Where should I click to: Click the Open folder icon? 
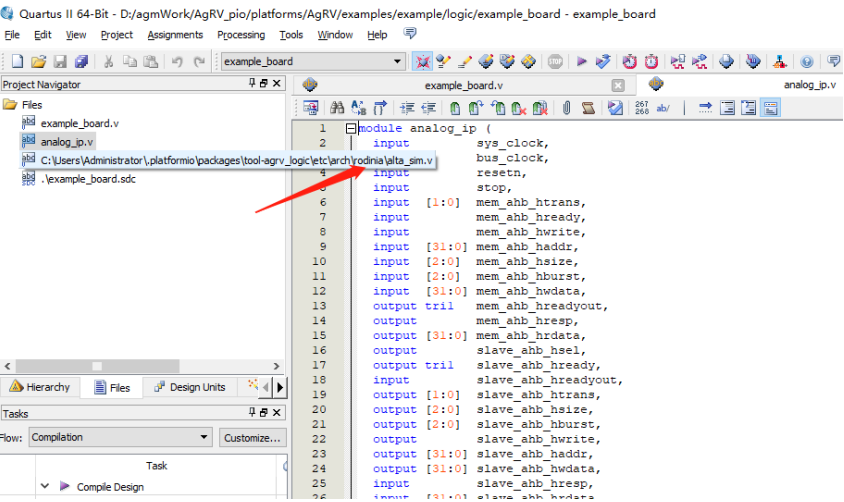[x=37, y=61]
